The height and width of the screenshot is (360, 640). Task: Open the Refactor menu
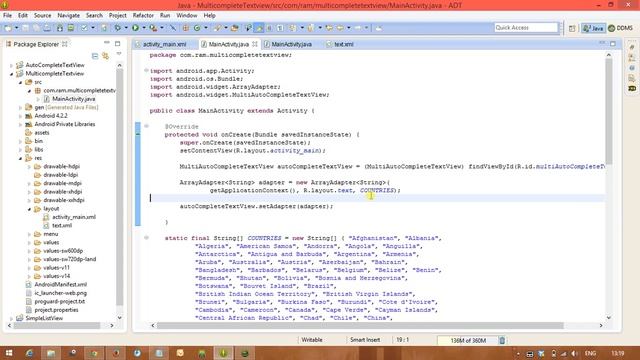(143, 16)
